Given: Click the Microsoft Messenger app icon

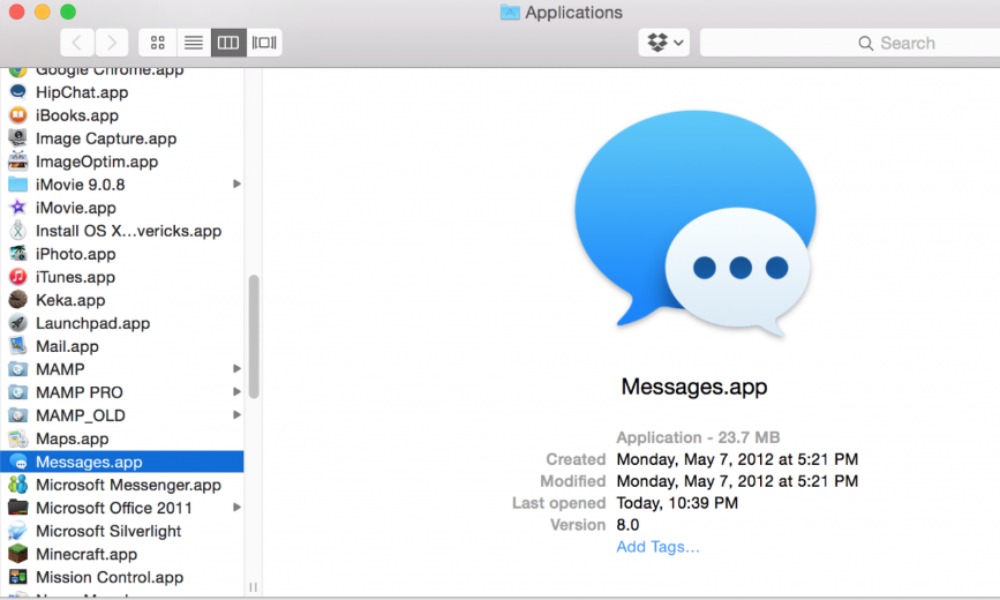Looking at the screenshot, I should pyautogui.click(x=18, y=485).
